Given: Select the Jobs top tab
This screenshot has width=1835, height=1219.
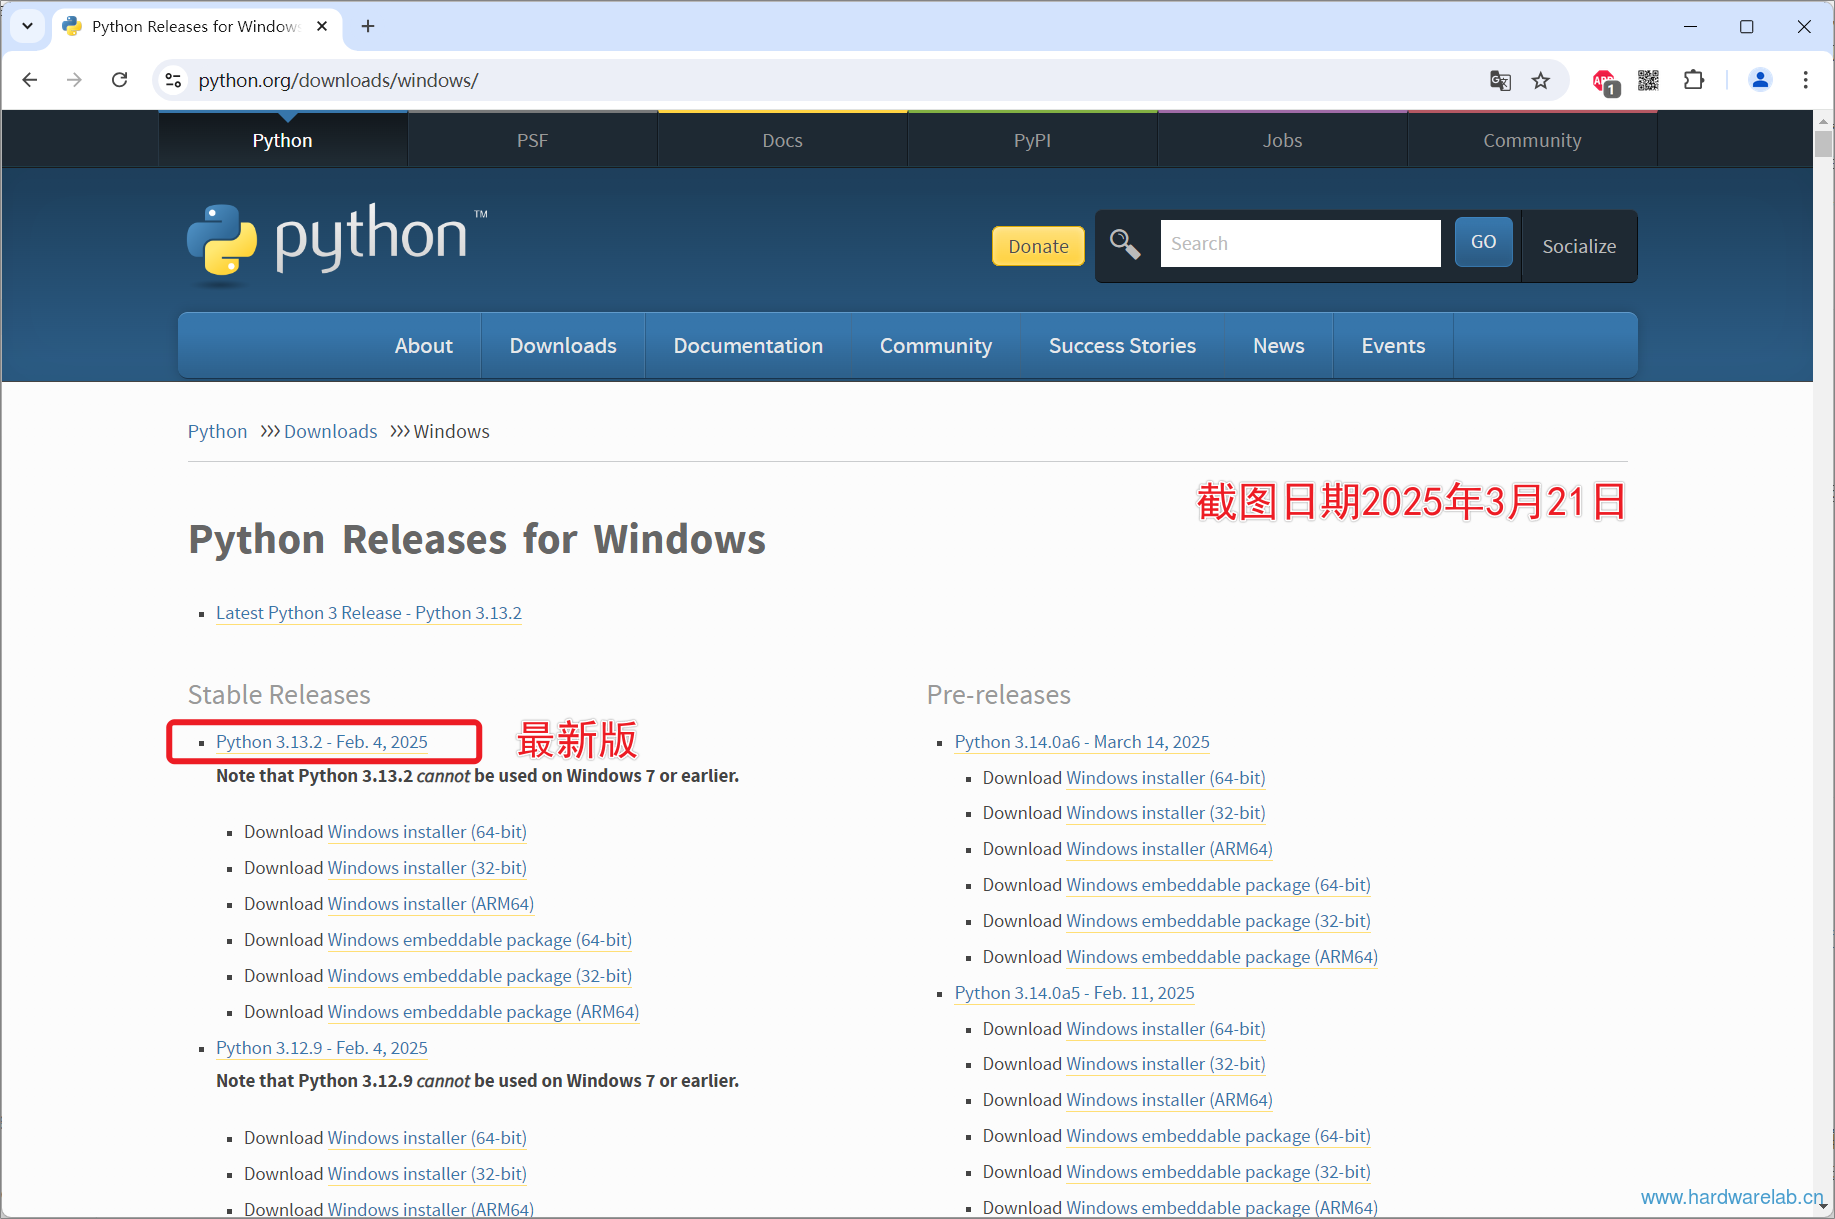Looking at the screenshot, I should 1282,140.
